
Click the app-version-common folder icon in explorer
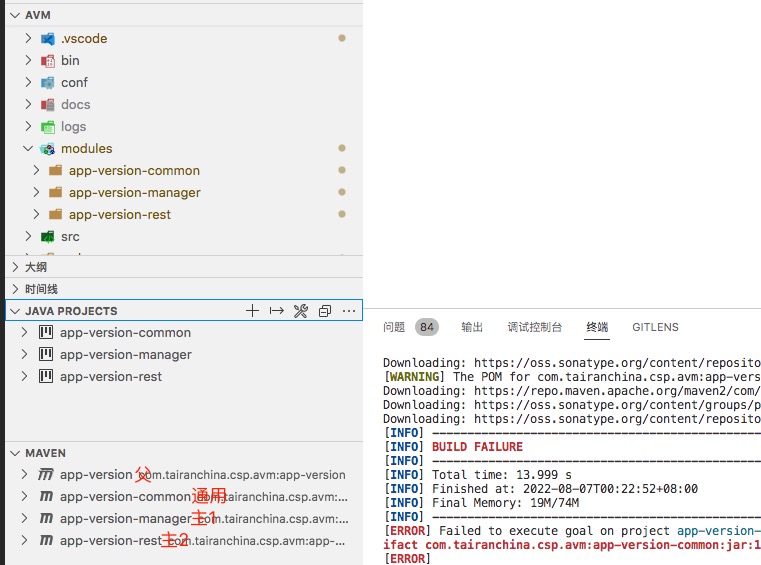pyautogui.click(x=56, y=170)
